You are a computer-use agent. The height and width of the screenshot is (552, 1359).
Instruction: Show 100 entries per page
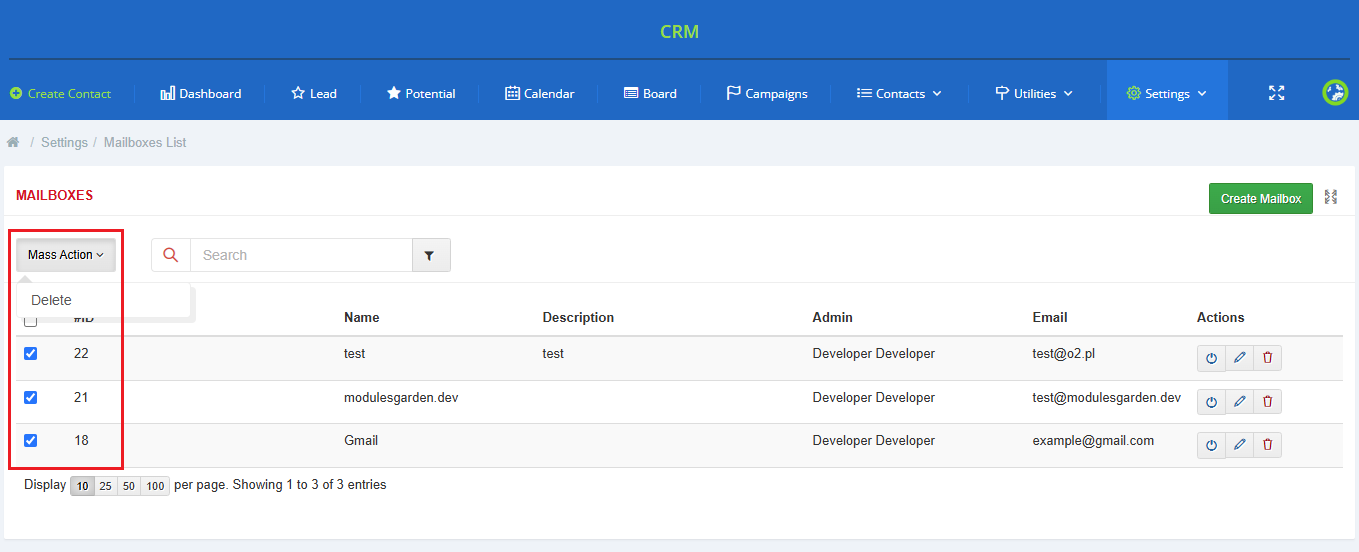pos(155,486)
